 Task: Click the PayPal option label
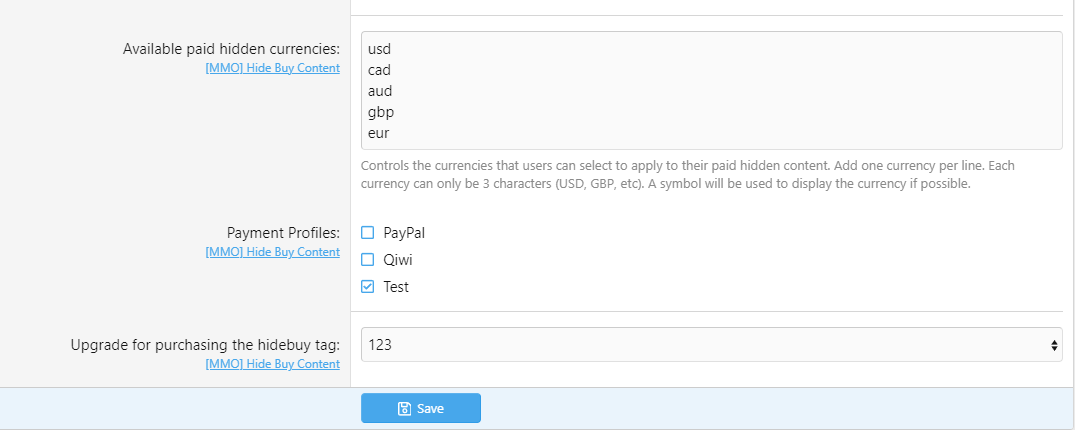(405, 232)
